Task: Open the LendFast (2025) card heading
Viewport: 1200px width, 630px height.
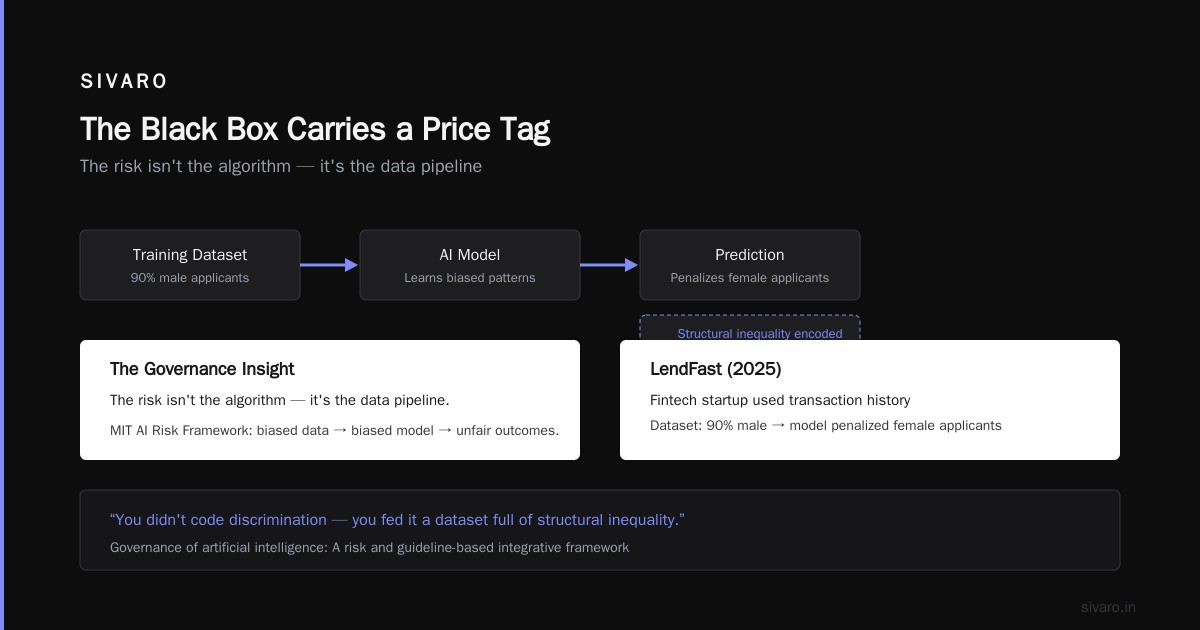Action: [x=716, y=369]
